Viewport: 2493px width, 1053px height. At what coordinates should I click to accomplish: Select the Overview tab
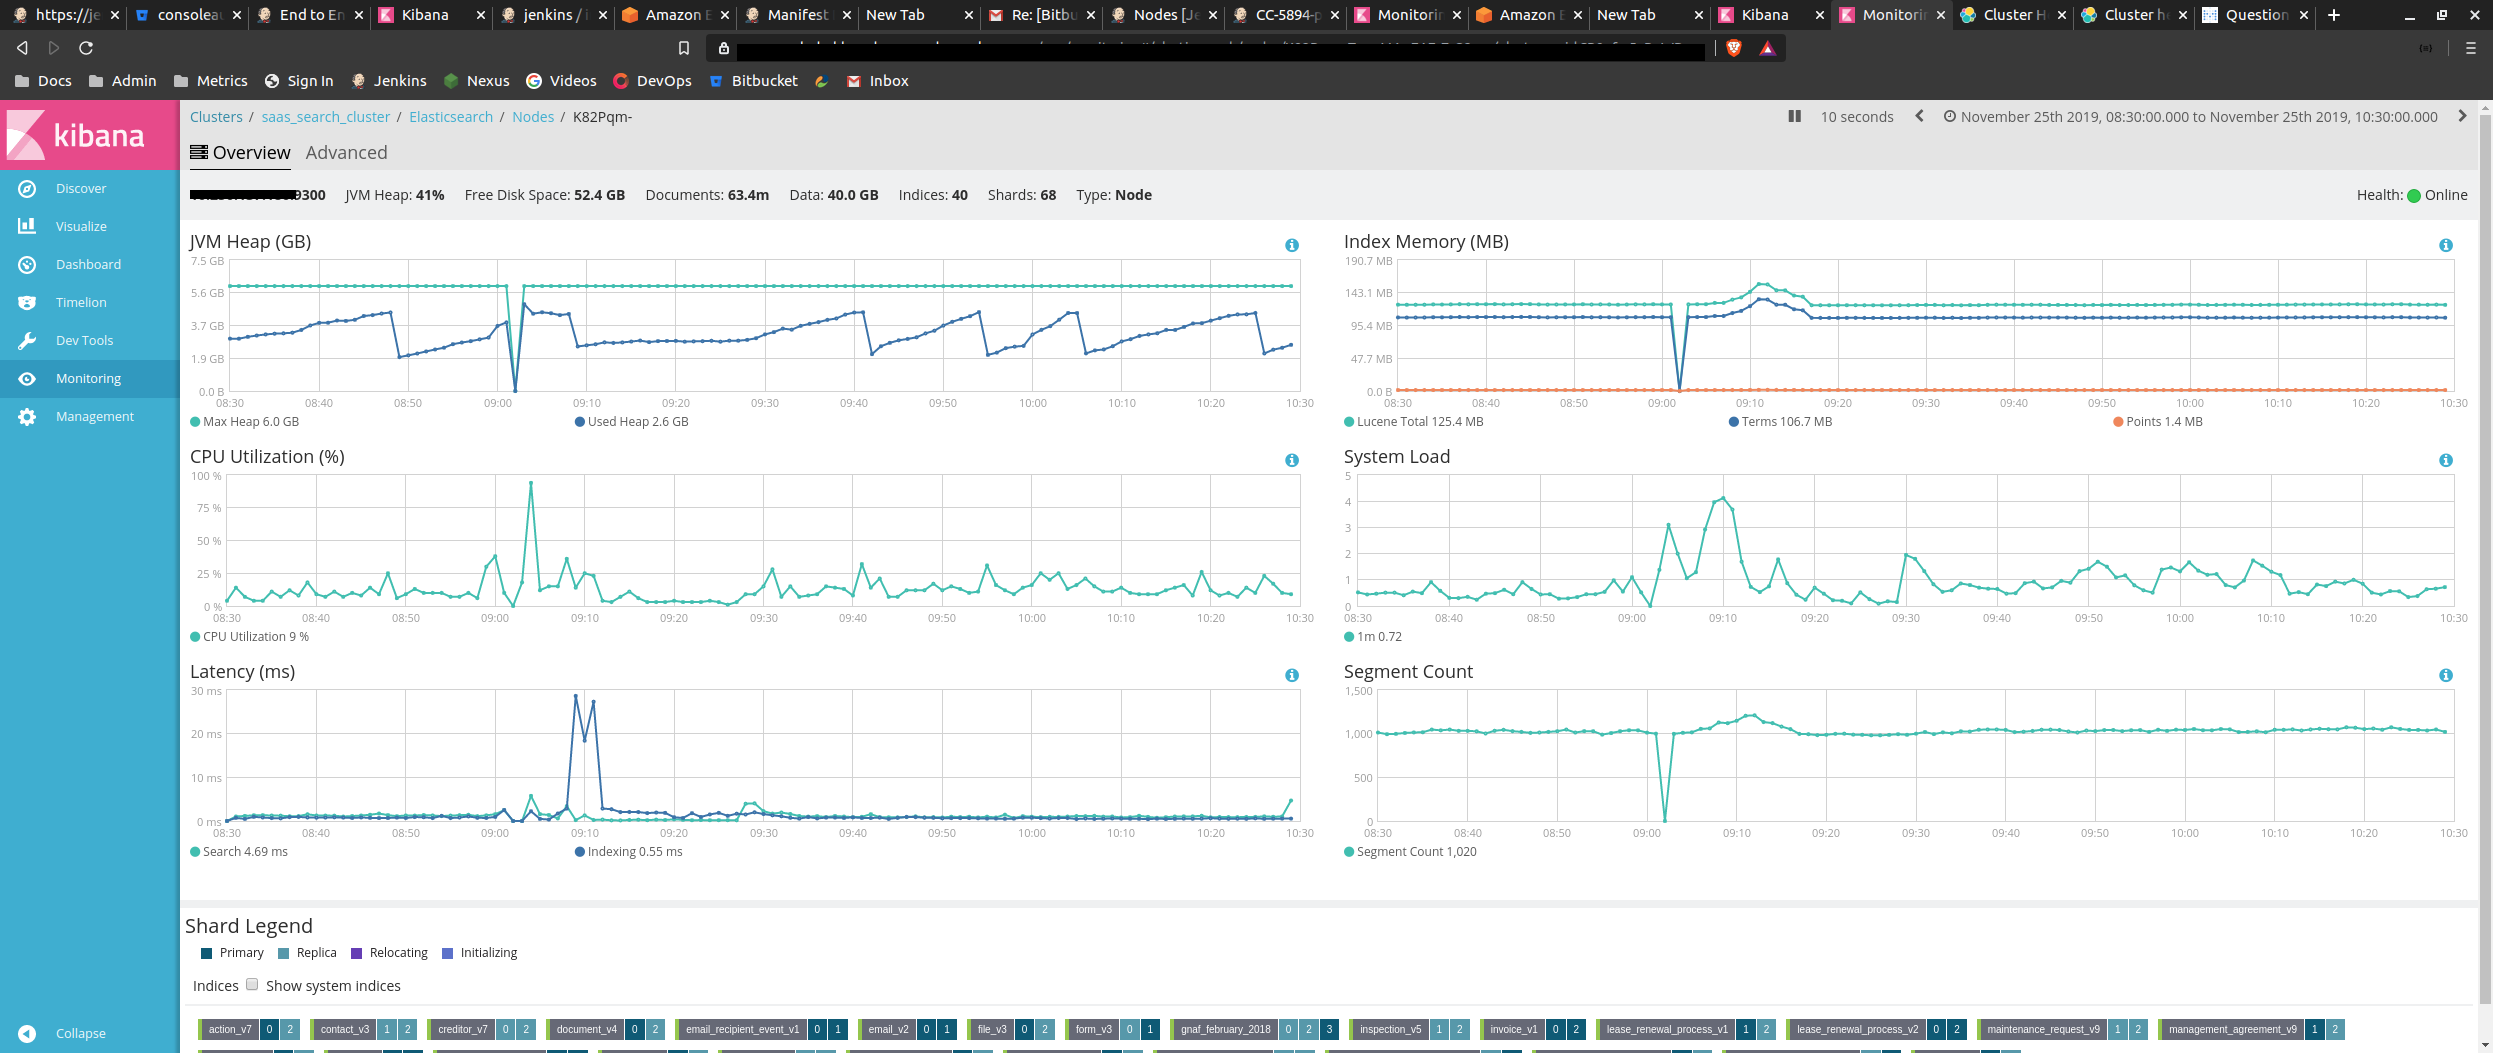pos(240,153)
